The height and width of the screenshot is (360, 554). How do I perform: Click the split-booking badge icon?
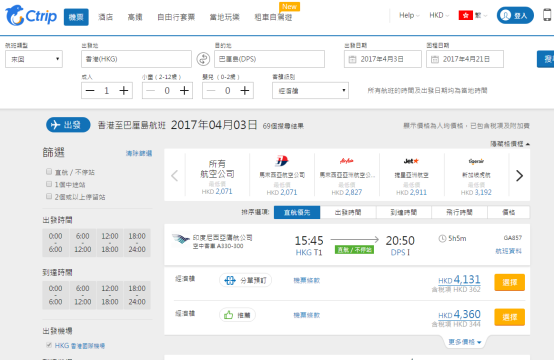[230, 281]
